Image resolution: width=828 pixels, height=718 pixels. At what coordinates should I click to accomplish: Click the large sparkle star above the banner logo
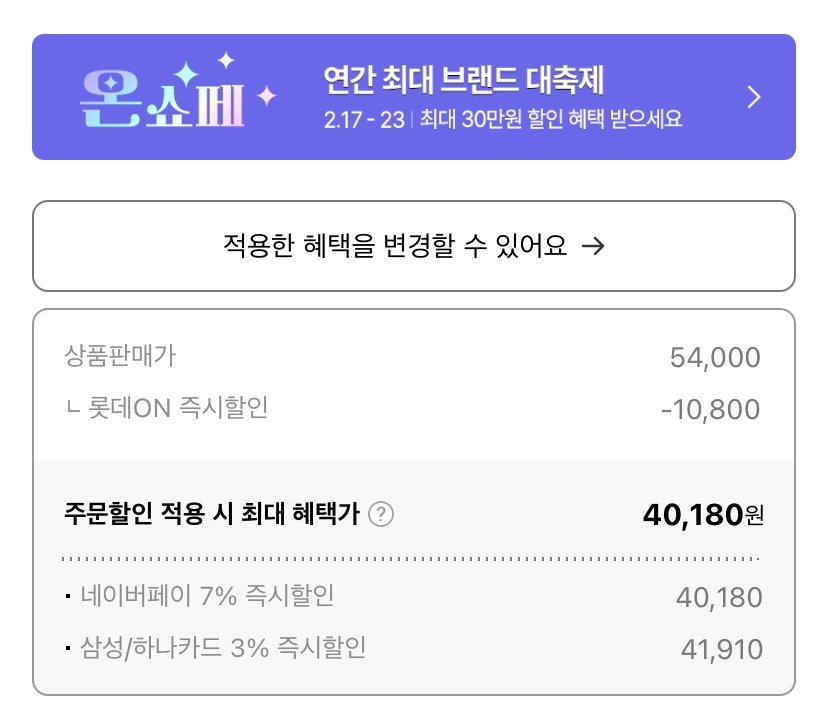[185, 75]
